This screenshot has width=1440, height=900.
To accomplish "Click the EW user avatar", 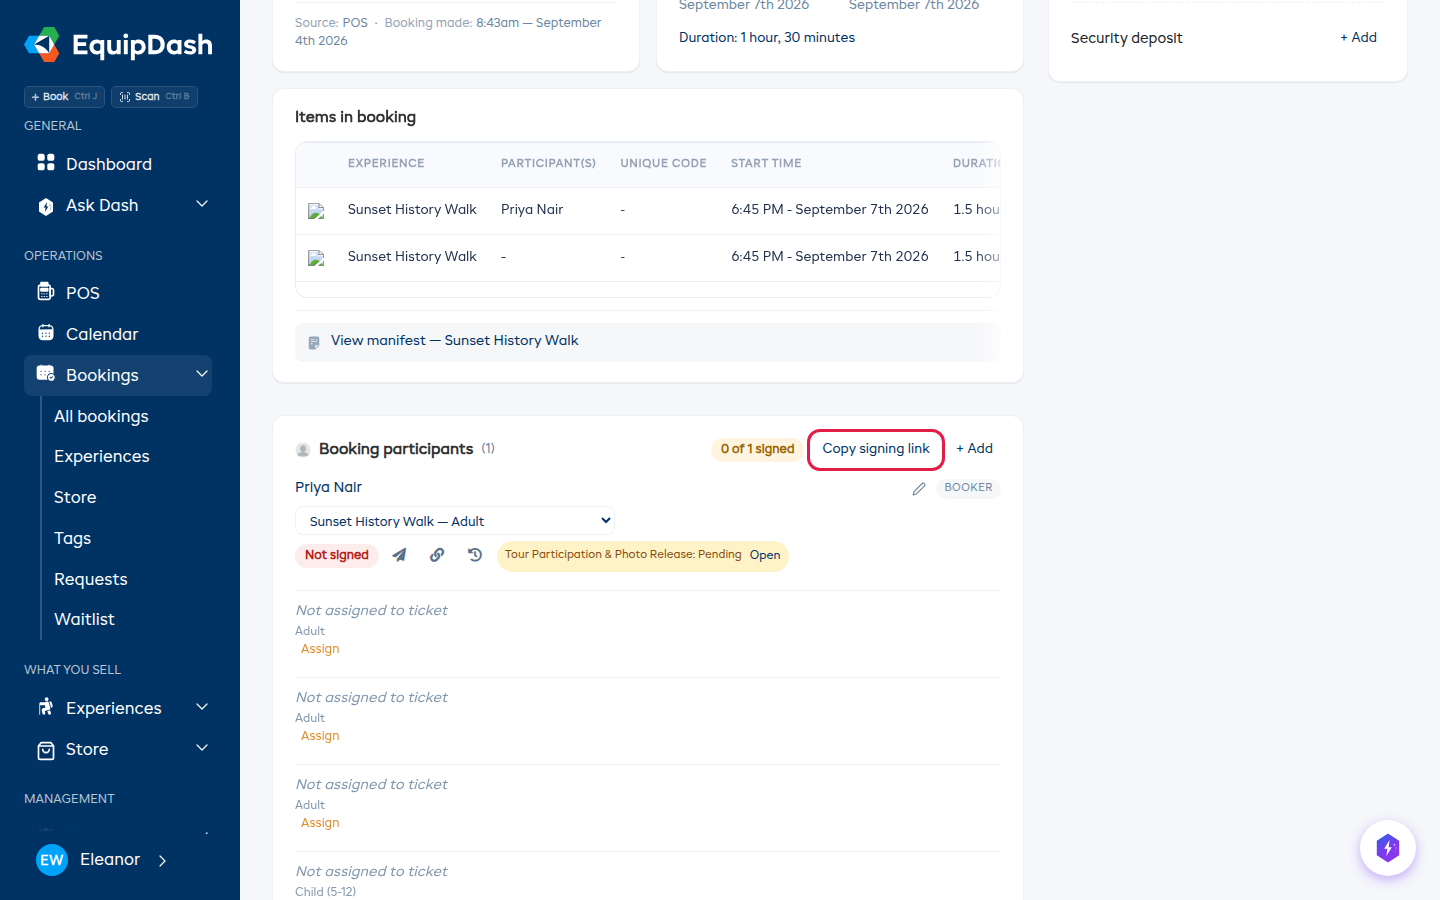I will [x=52, y=860].
